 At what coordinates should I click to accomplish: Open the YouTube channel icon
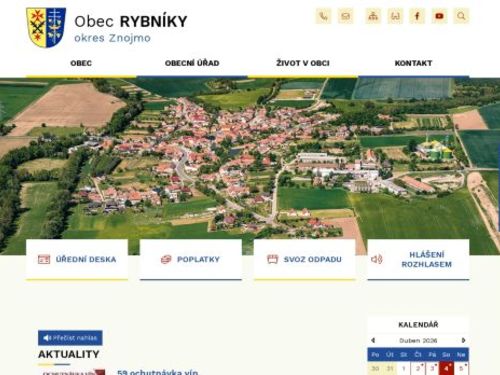point(439,16)
